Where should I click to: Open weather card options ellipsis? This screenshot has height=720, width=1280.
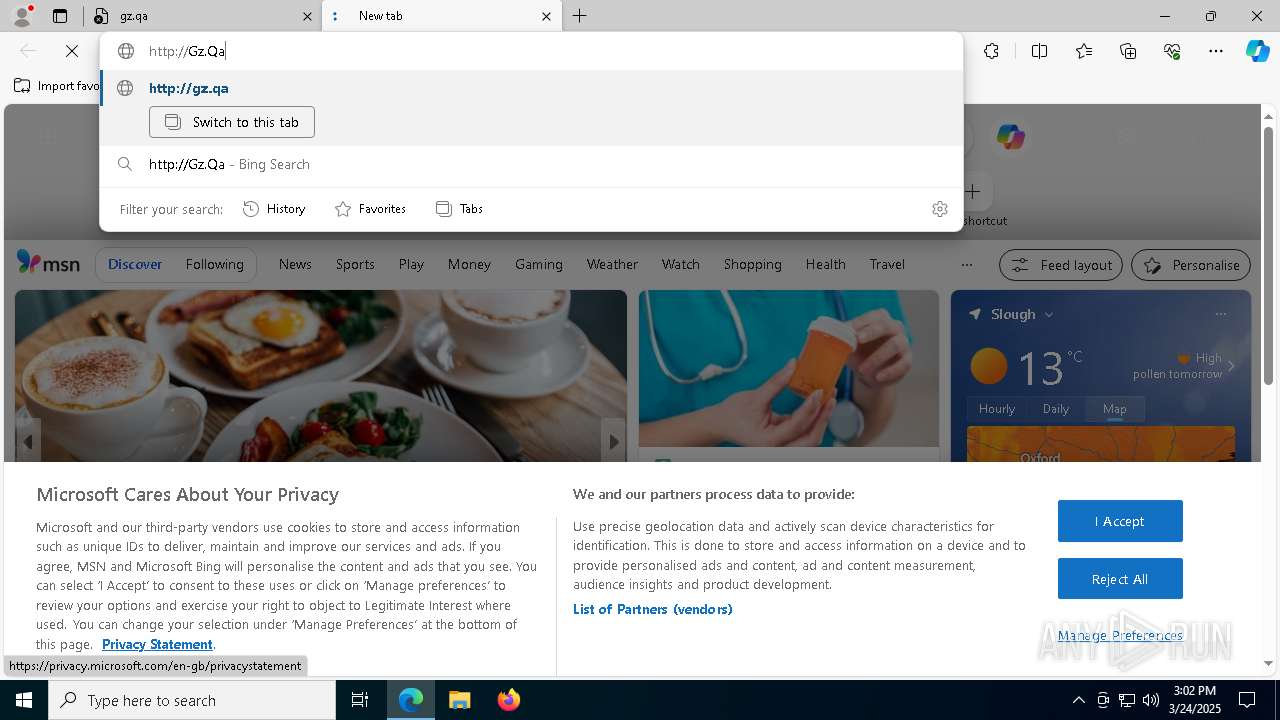point(1220,314)
